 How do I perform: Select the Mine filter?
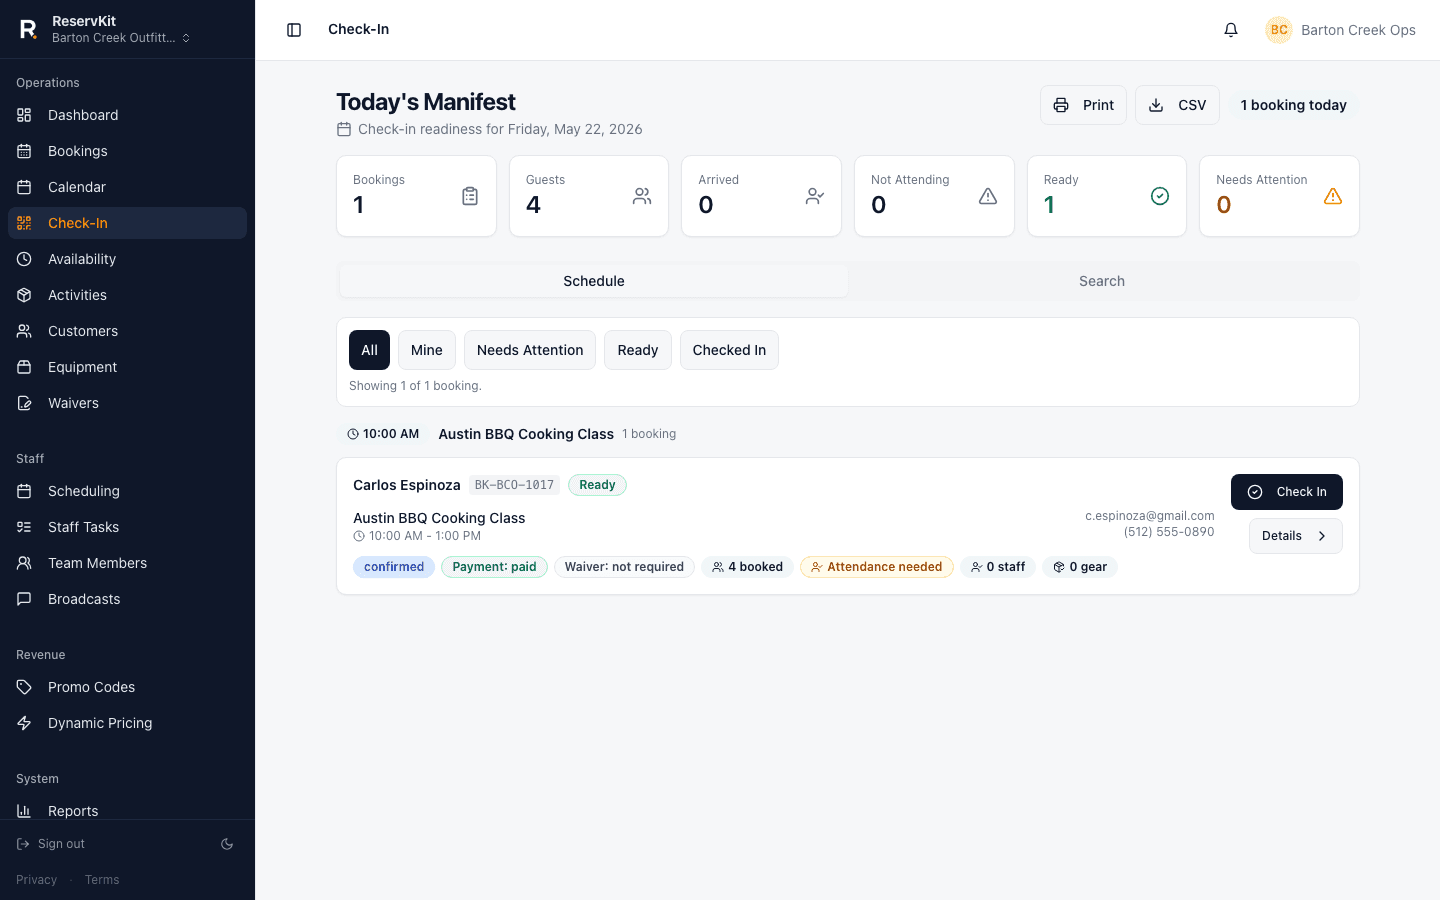pos(426,350)
